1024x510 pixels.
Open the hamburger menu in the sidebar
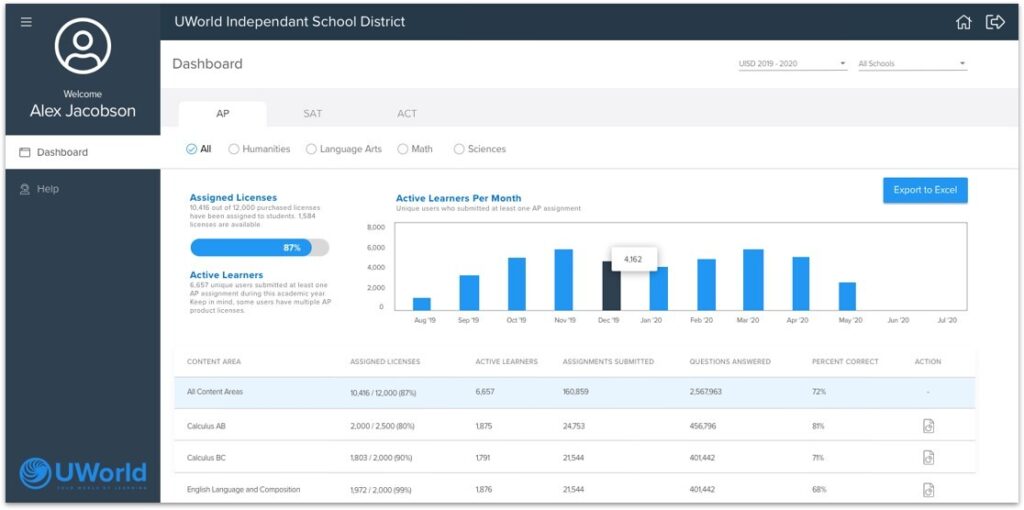pos(27,22)
